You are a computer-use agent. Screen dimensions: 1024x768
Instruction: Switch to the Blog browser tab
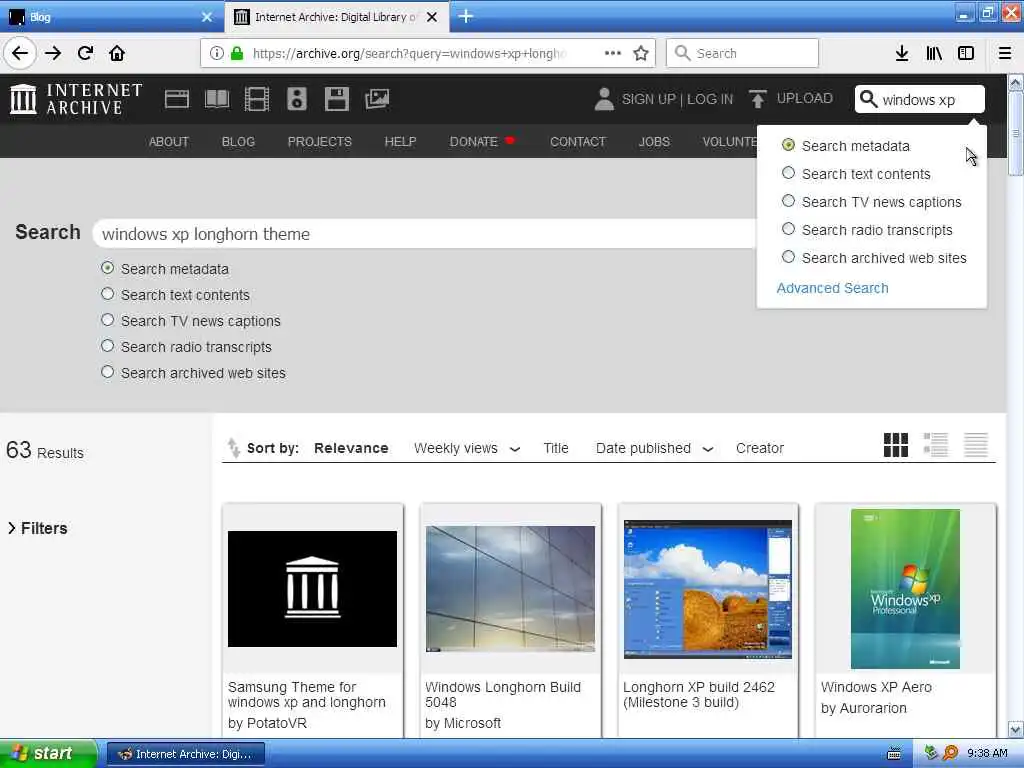[112, 17]
